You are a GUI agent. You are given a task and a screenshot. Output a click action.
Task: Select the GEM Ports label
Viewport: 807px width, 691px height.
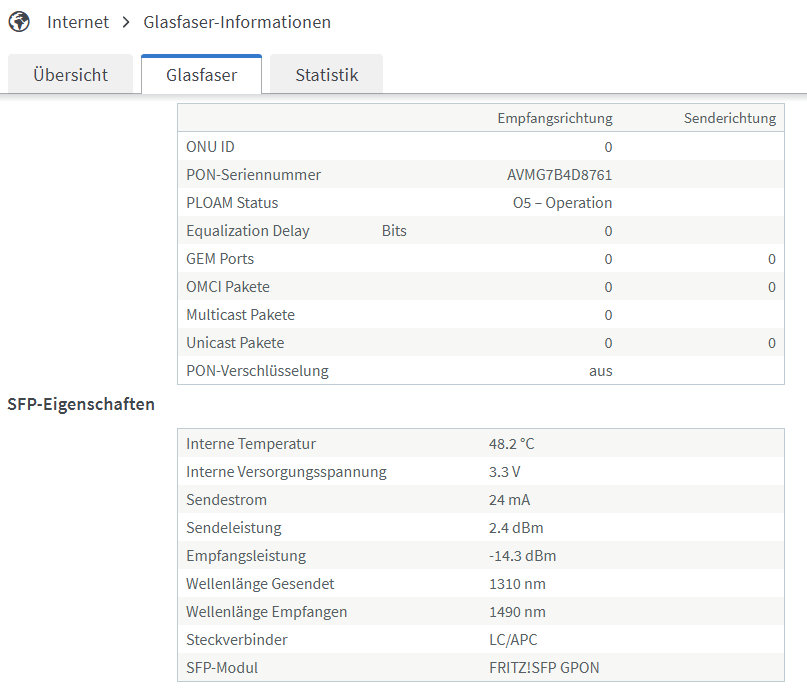coord(220,259)
